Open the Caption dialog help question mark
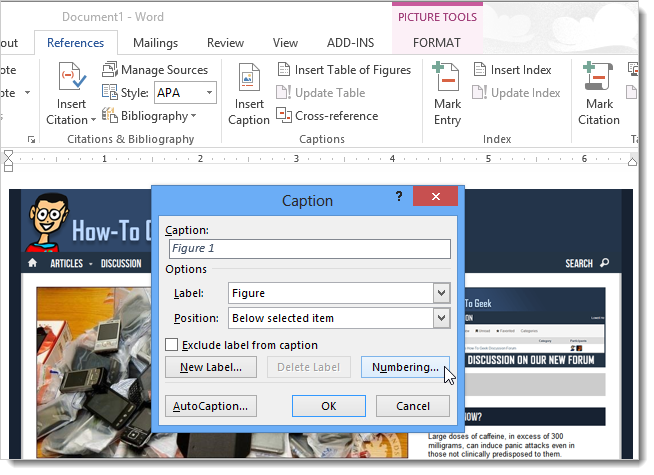 tap(399, 196)
